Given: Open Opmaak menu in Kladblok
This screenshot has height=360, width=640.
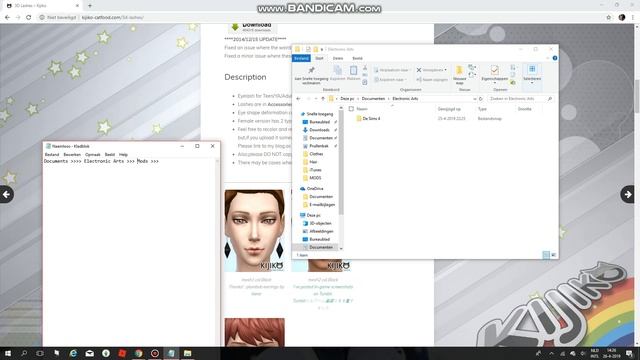Looking at the screenshot, I should tap(93, 155).
